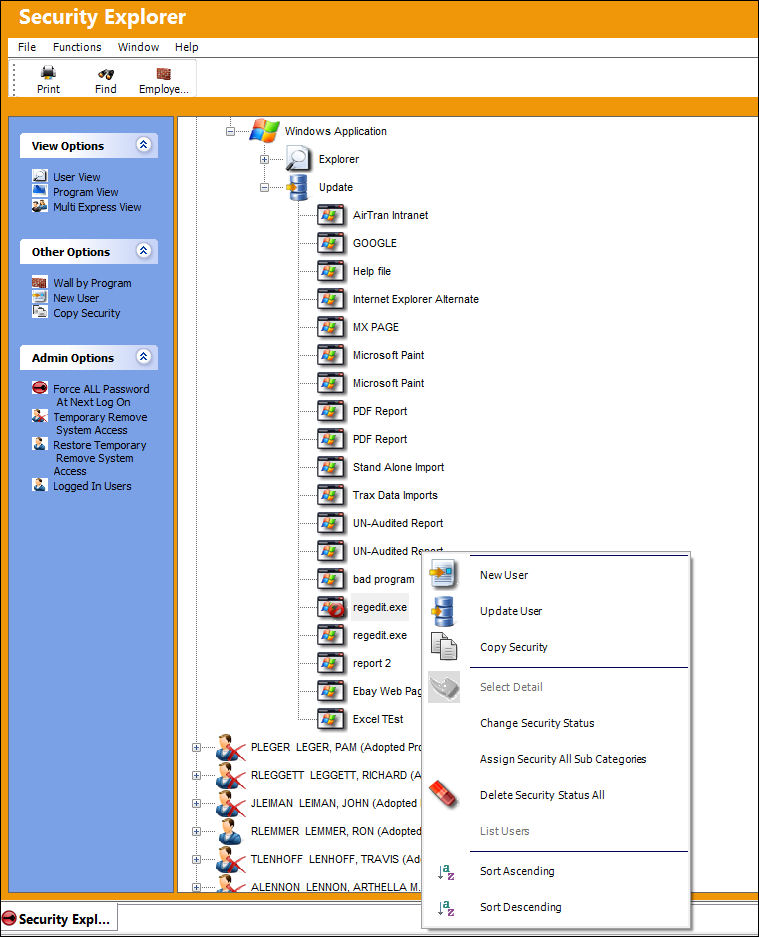759x937 pixels.
Task: Click the Logged In Users icon
Action: (x=39, y=485)
